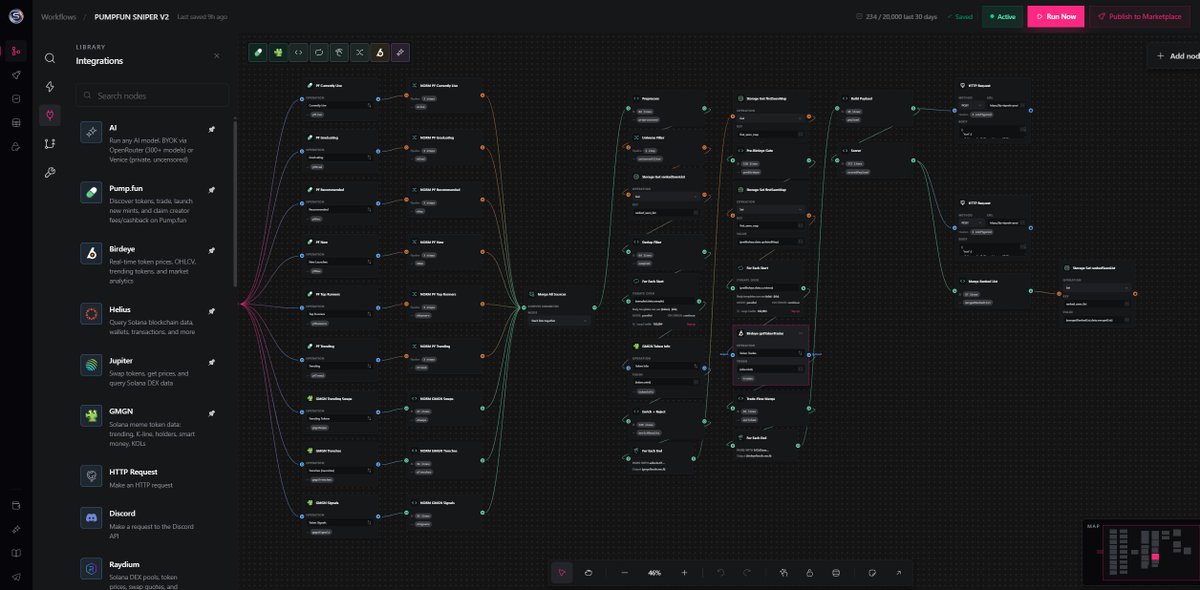
Task: Click the purple last shortcut in canvas toolbar
Action: pyautogui.click(x=399, y=52)
